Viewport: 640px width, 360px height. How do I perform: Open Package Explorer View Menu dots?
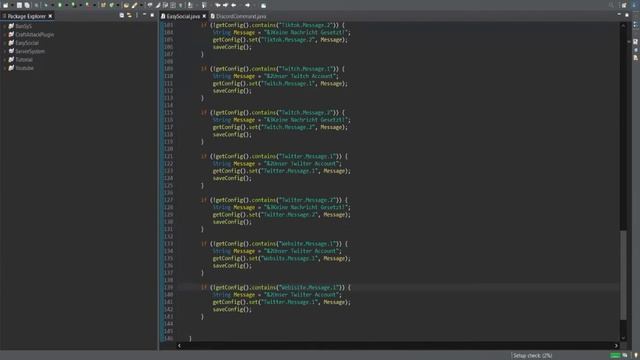pyautogui.click(x=137, y=16)
